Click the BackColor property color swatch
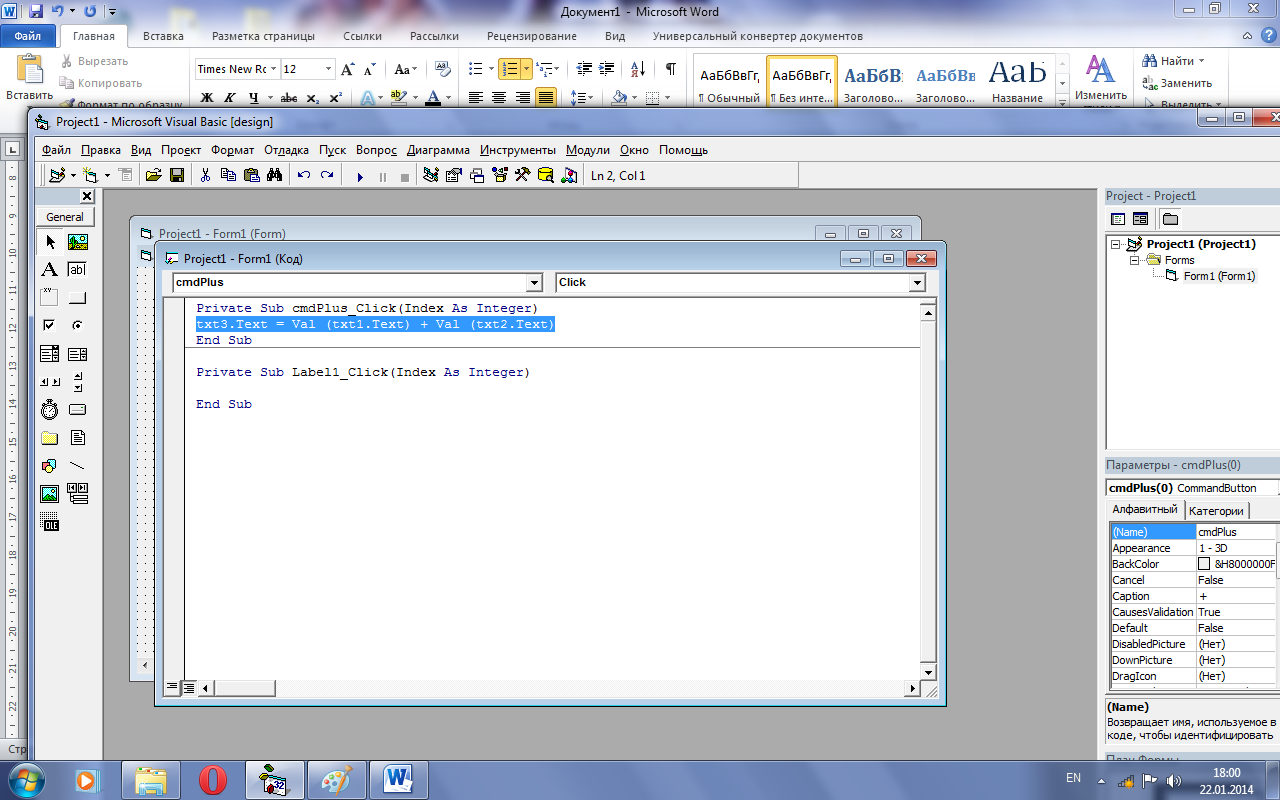Viewport: 1280px width, 800px height. pyautogui.click(x=1205, y=564)
